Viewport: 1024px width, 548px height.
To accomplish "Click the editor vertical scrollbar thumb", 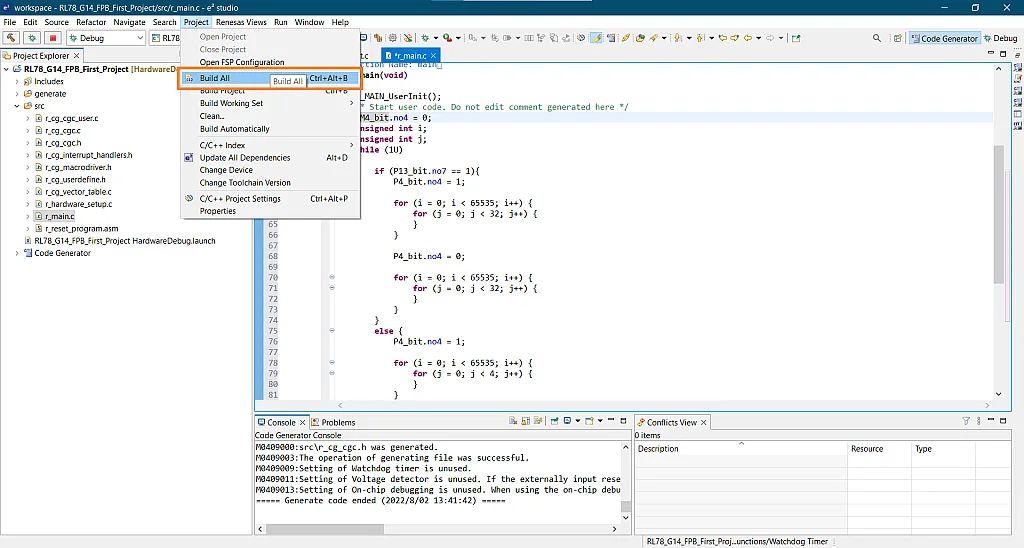I will point(998,214).
